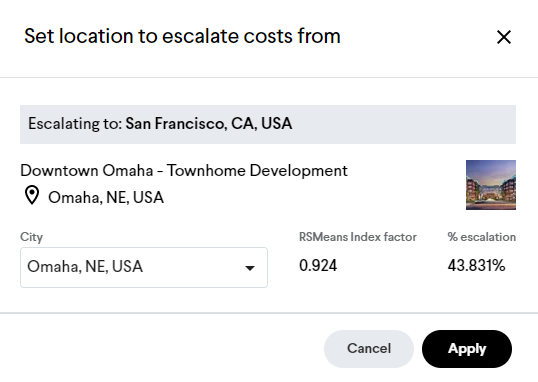This screenshot has width=538, height=382.
Task: Select the 0.924 index factor value
Action: (x=318, y=266)
